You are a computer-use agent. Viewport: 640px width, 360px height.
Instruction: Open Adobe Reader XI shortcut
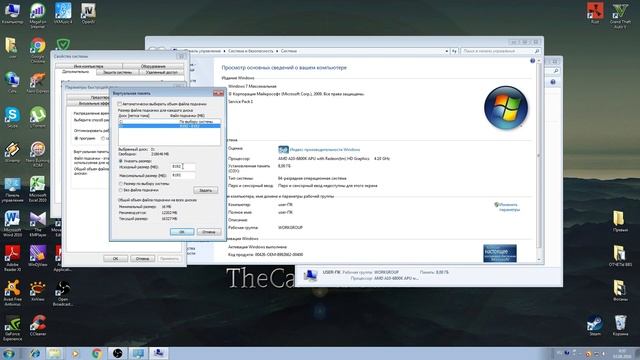pos(12,258)
